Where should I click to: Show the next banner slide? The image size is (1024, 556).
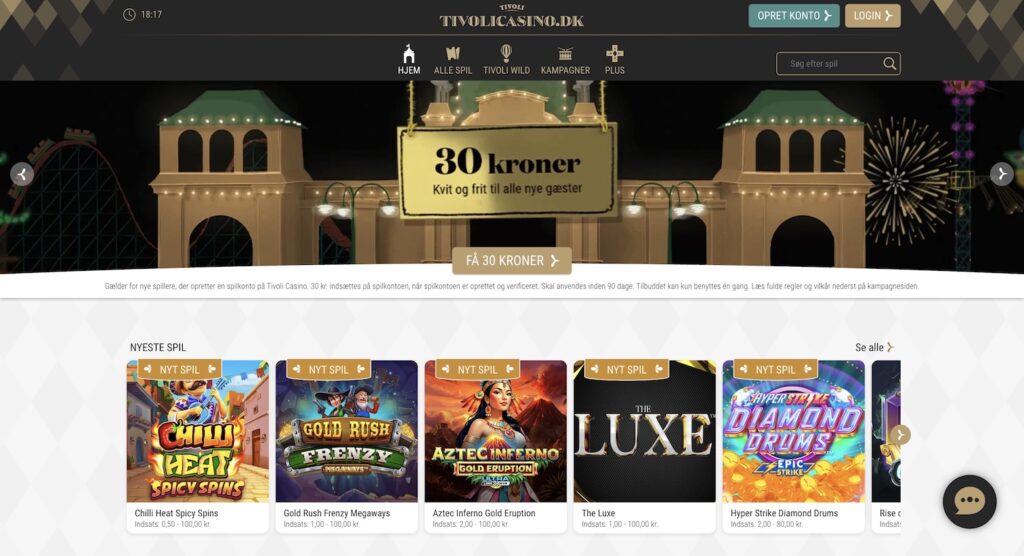coord(1002,174)
